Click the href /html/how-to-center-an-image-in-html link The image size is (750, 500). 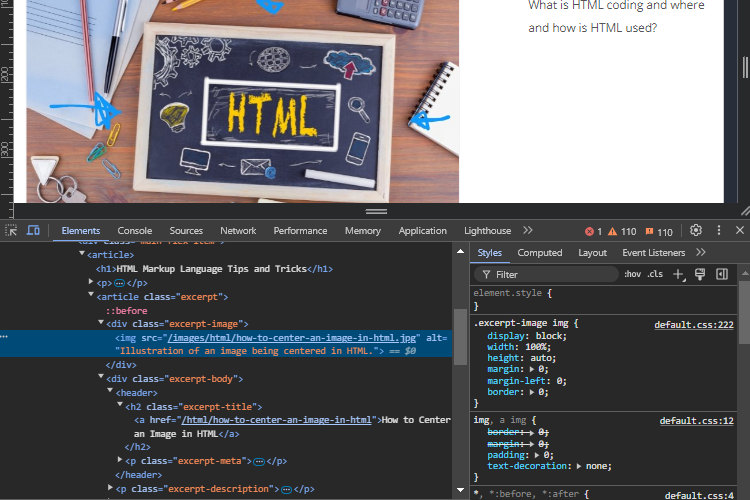click(276, 420)
